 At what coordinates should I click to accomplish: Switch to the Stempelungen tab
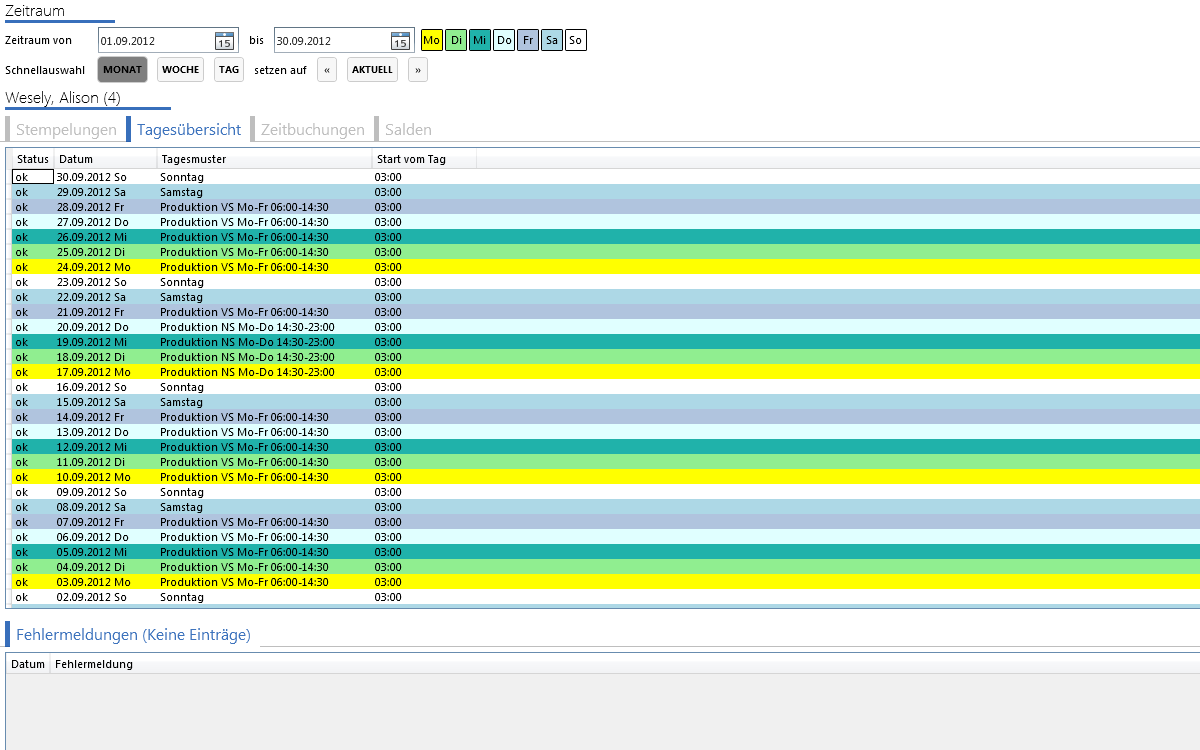point(66,130)
